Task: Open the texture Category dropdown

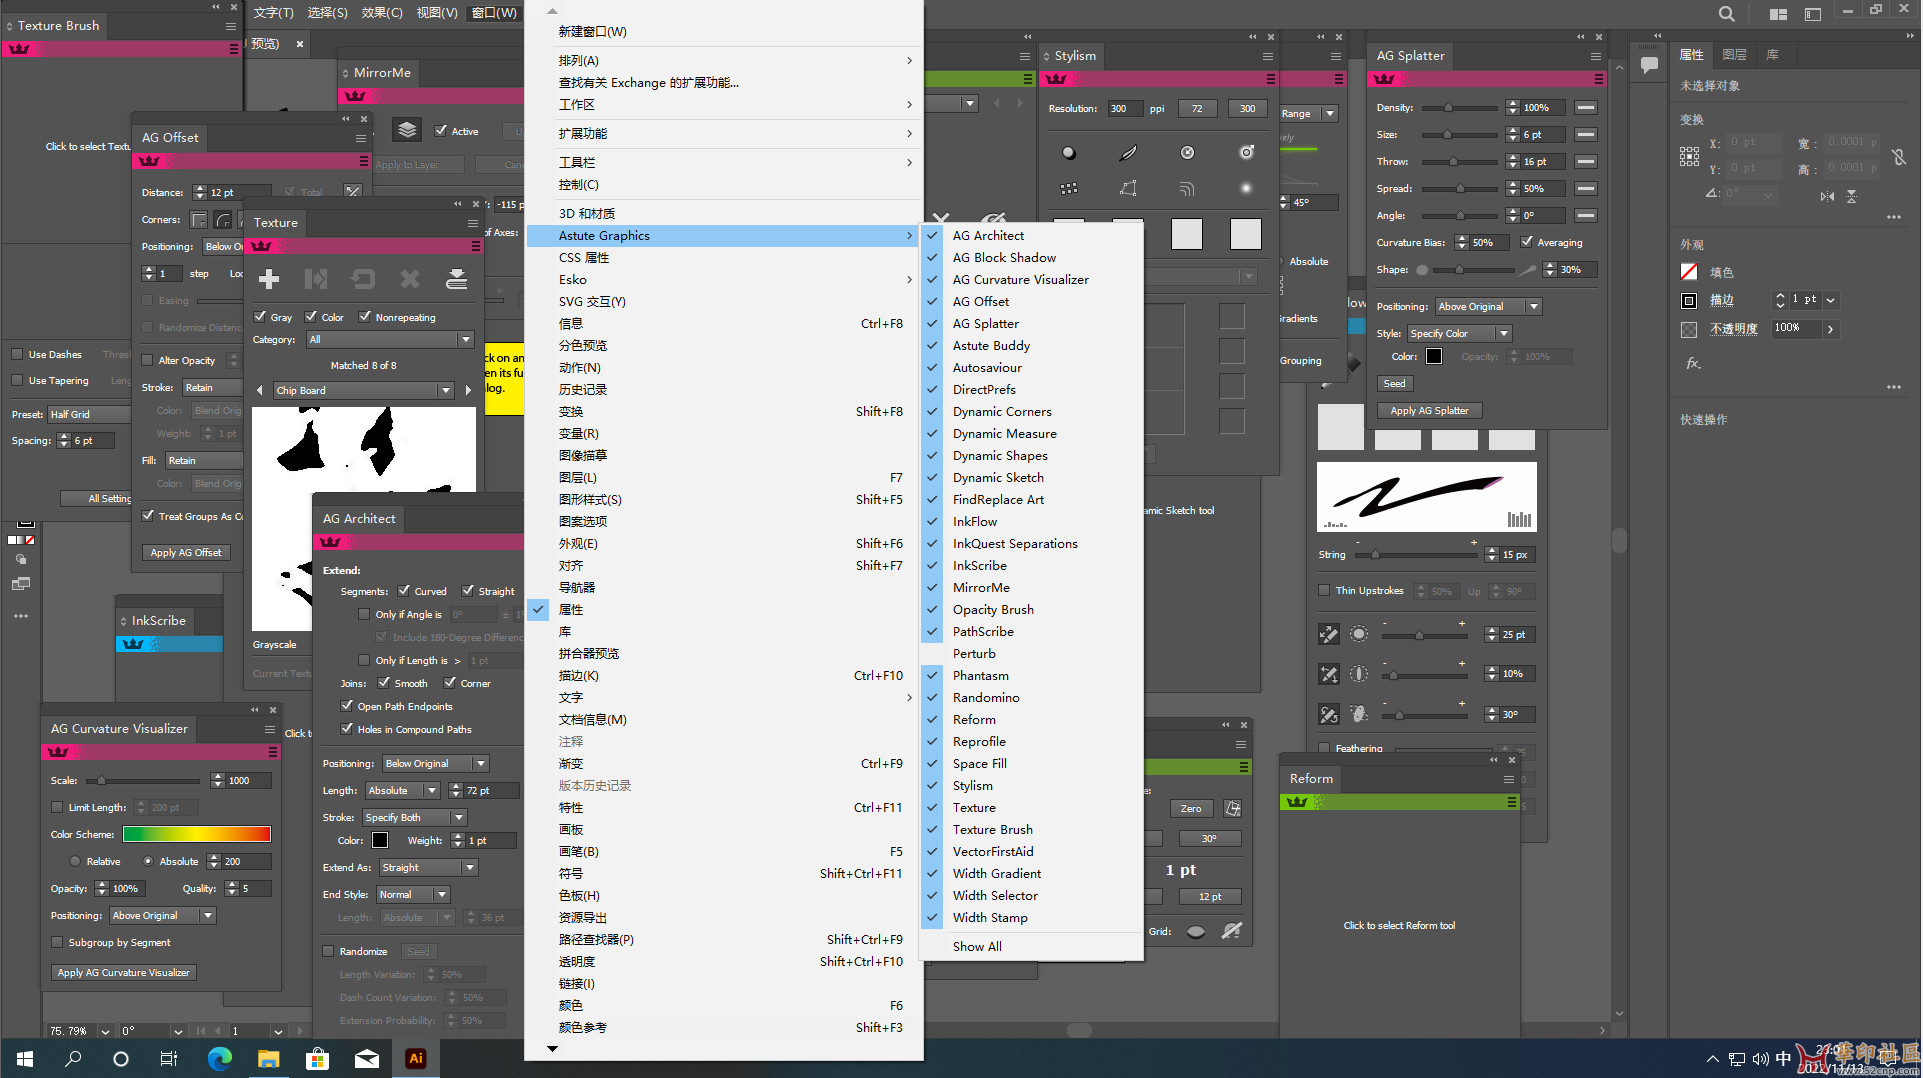Action: 390,340
